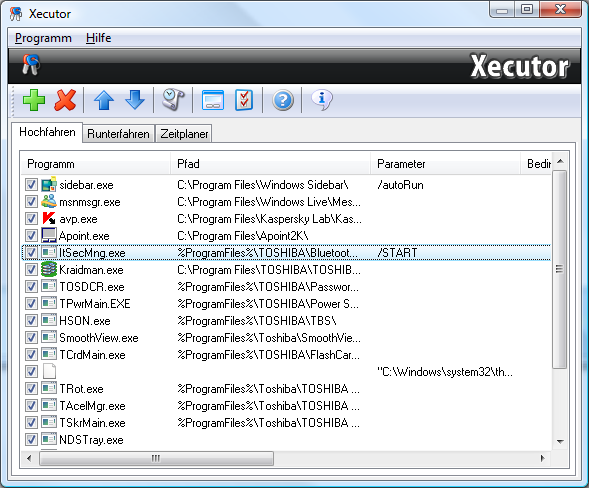Toggle the TSkrMain.exe checkbox
Viewport: 589px width, 488px height.
(x=31, y=423)
